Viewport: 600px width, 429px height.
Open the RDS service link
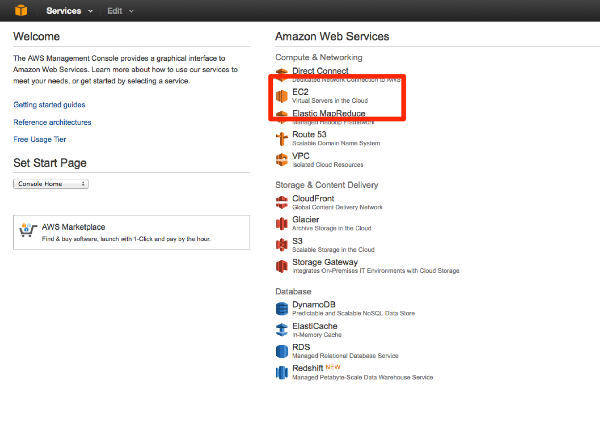tap(301, 347)
